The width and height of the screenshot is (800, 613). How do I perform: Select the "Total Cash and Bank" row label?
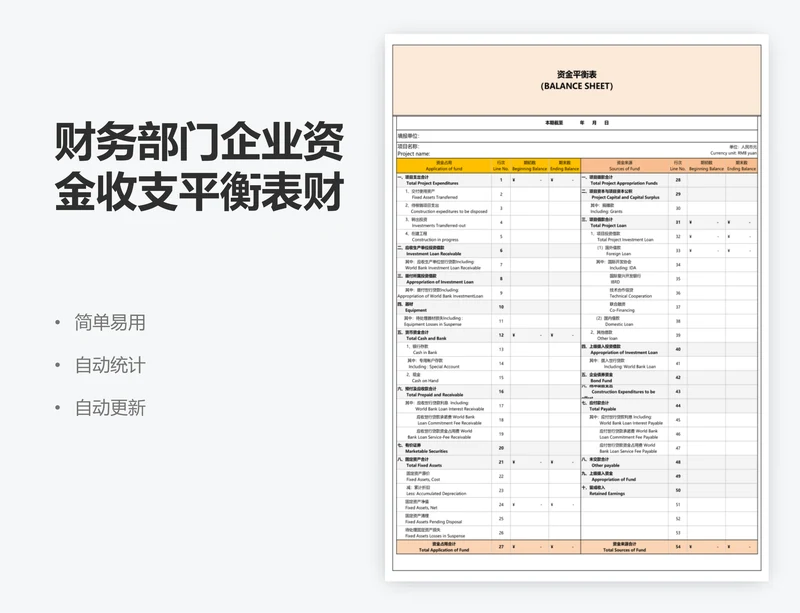[x=426, y=338]
